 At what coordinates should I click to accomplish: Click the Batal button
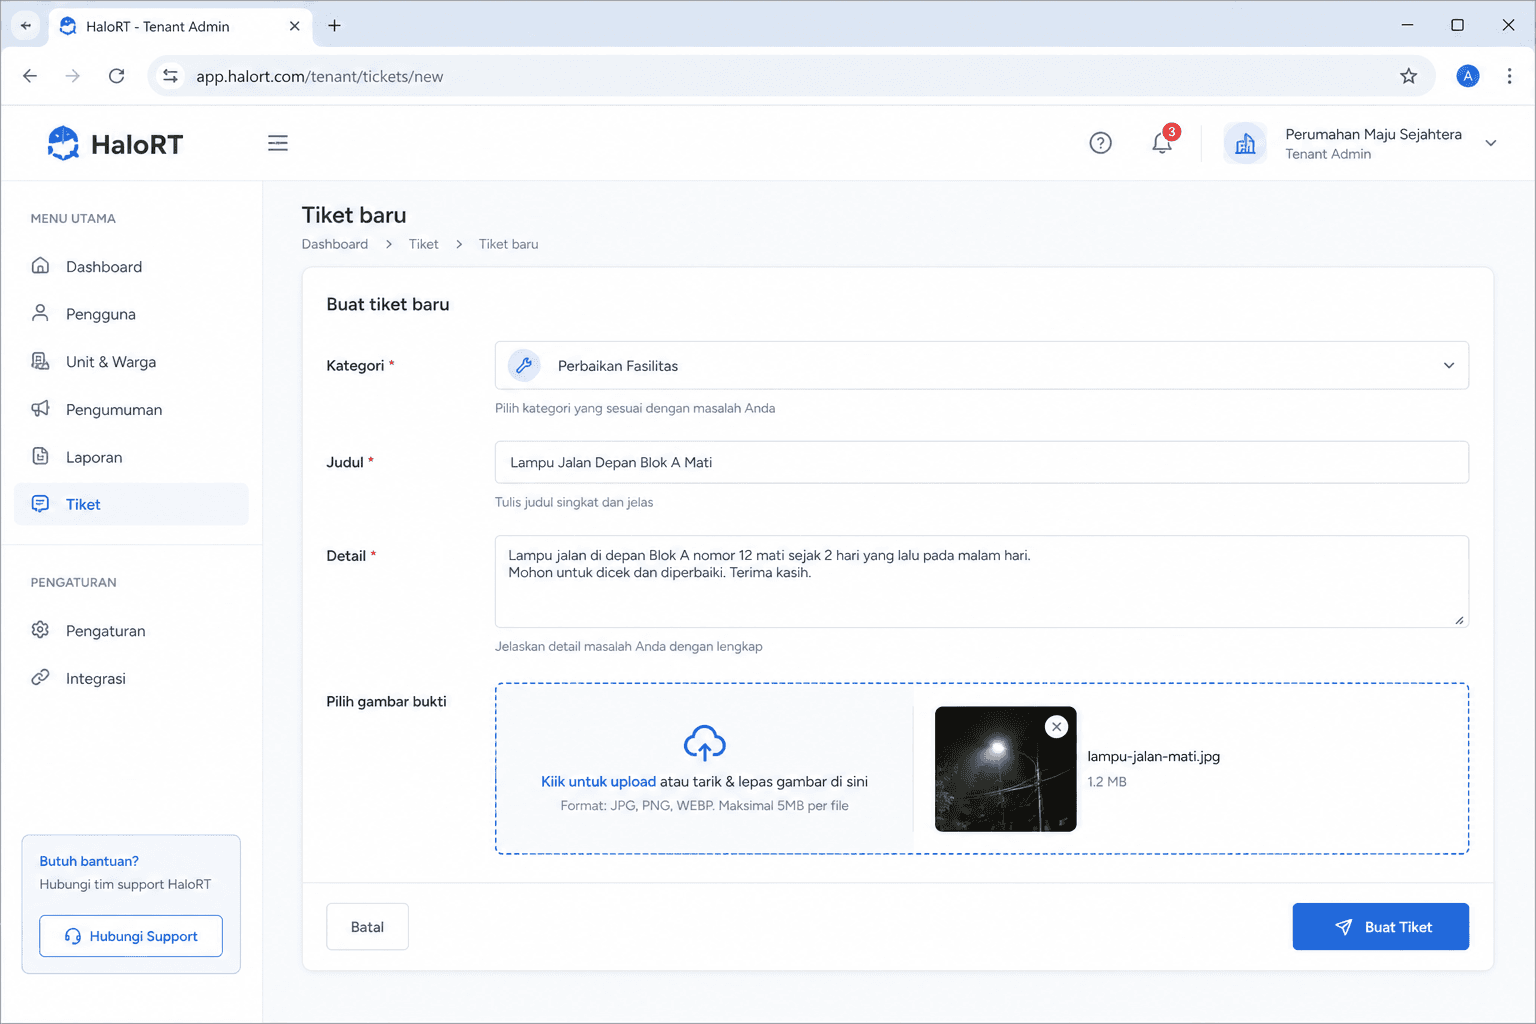(367, 927)
